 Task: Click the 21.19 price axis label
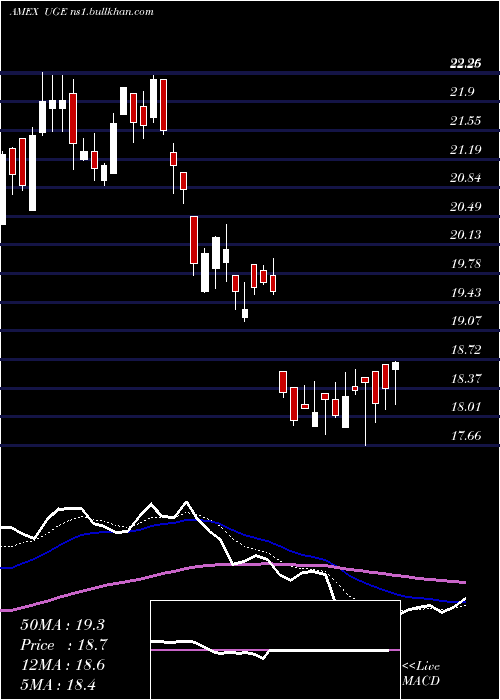click(x=466, y=150)
